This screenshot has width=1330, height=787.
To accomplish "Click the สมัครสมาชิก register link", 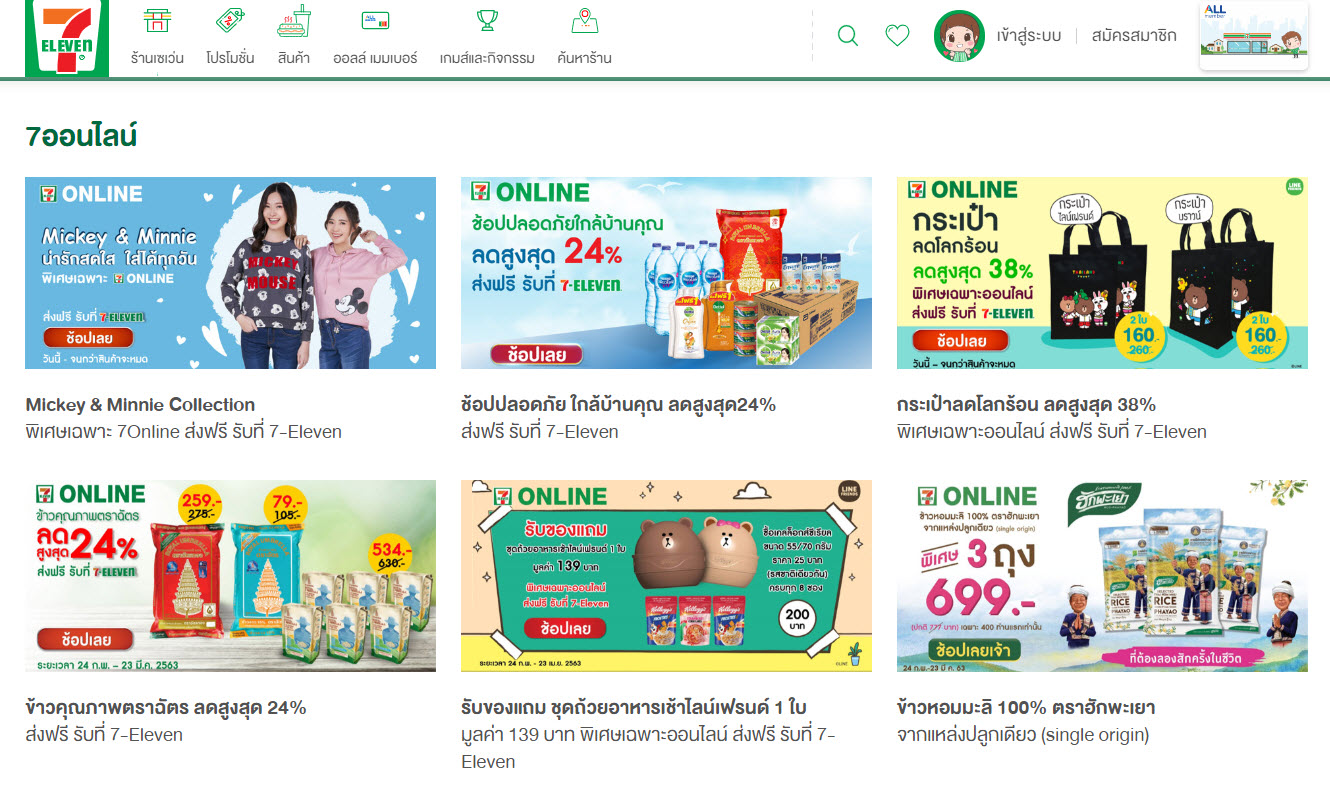I will [x=1134, y=36].
